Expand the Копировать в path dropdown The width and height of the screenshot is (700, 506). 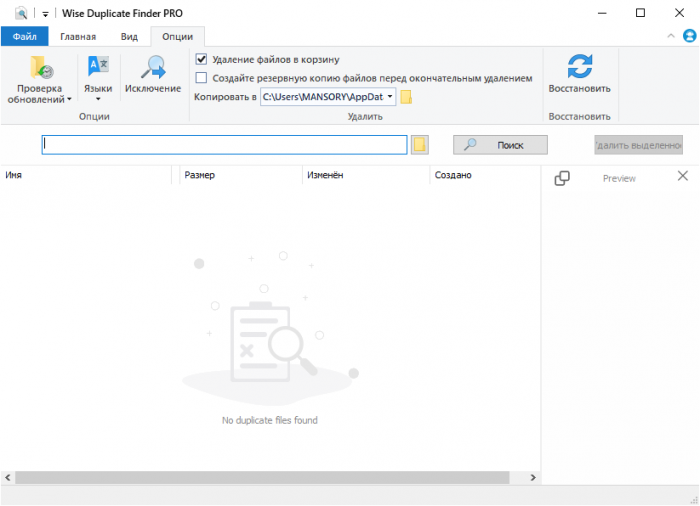pyautogui.click(x=390, y=96)
